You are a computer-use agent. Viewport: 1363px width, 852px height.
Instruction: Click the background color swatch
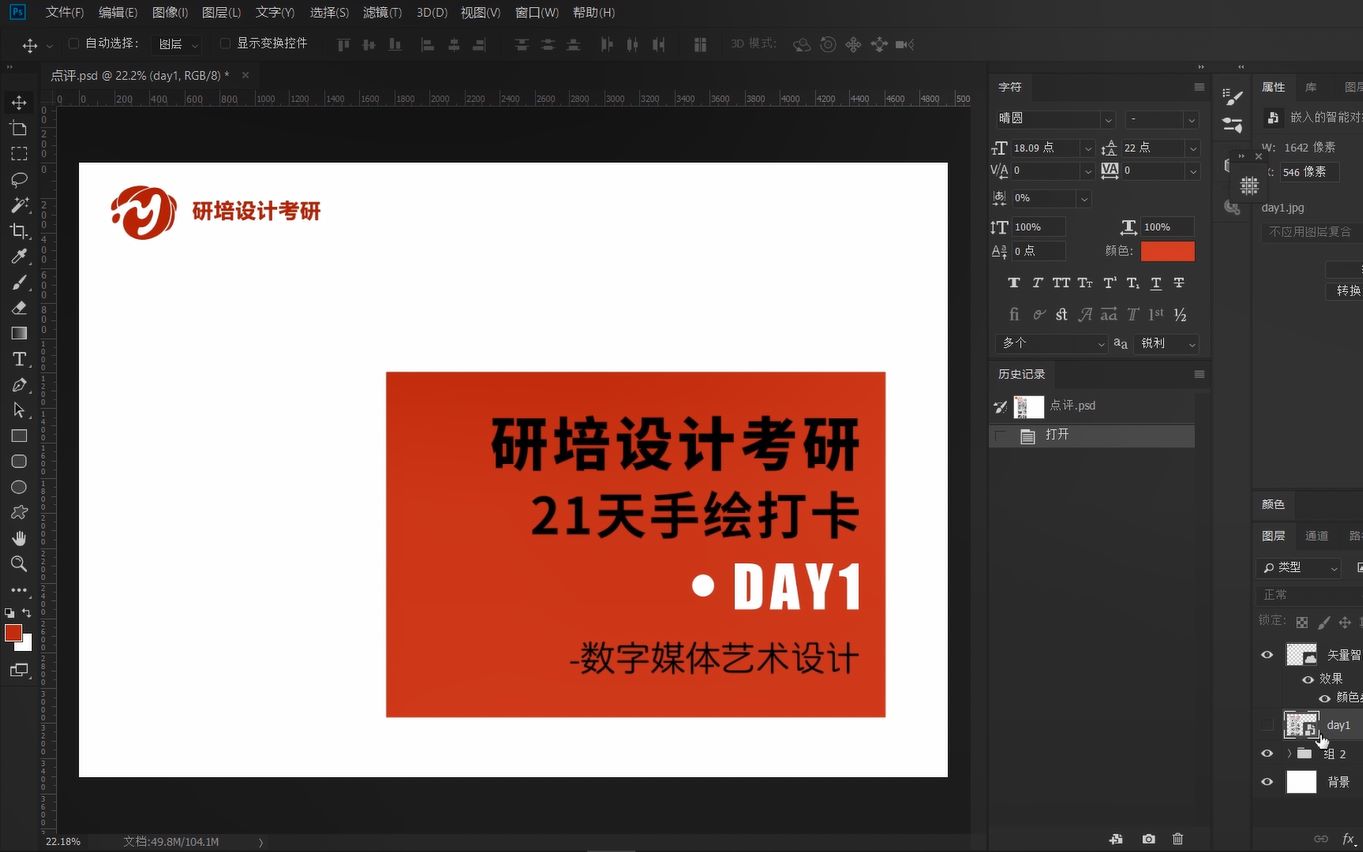[27, 644]
